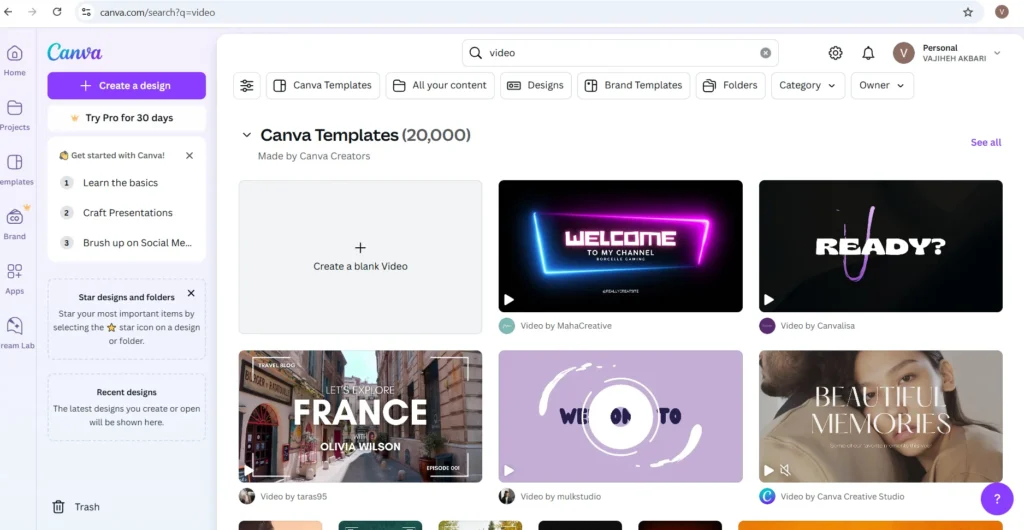Select the Brand Templates filter tab
This screenshot has height=530, width=1024.
click(633, 86)
